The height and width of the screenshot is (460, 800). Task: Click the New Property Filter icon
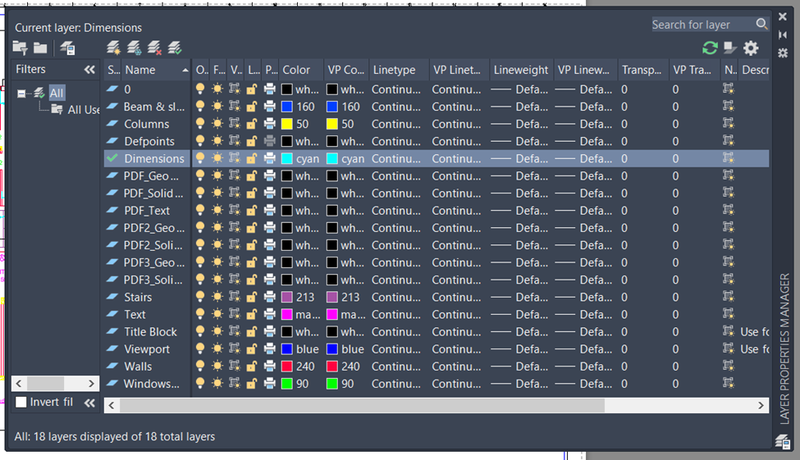pyautogui.click(x=20, y=48)
